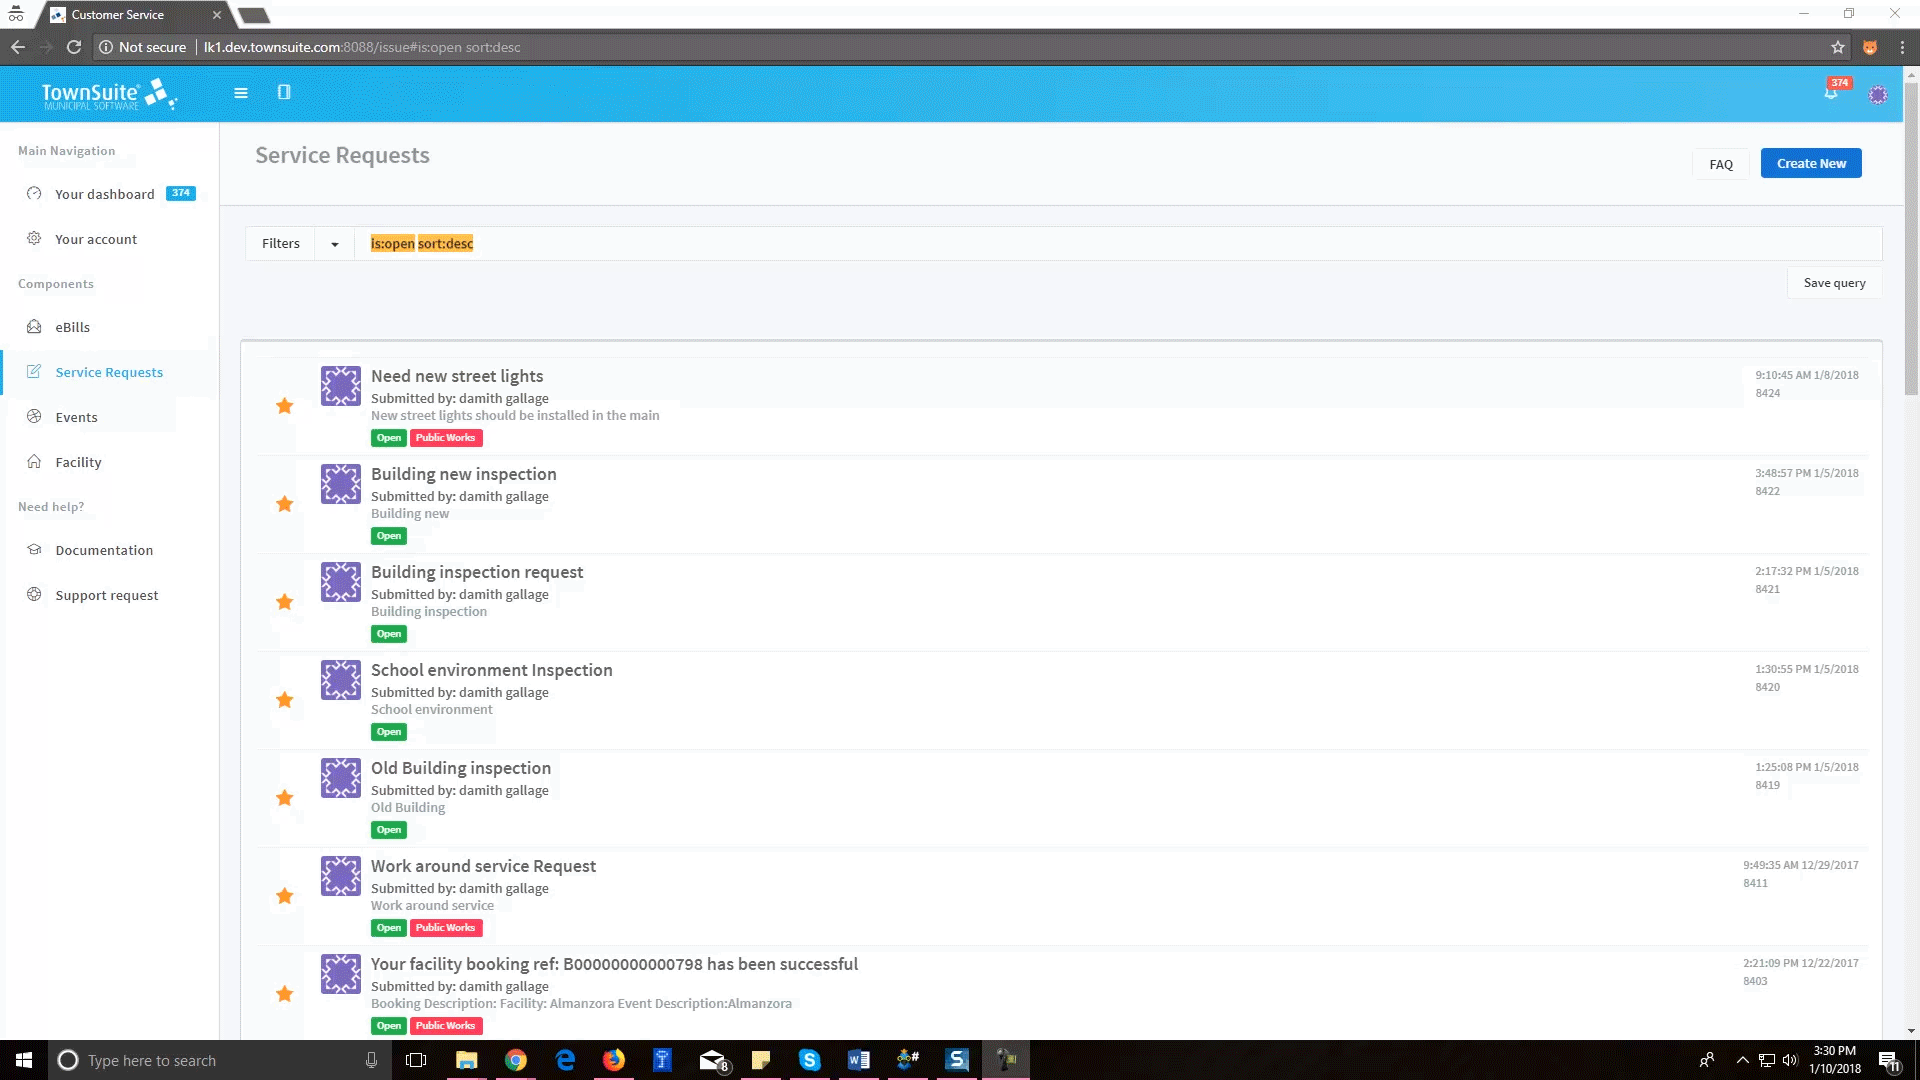Click the sidebar panel toggle icon
Viewport: 1920px width, 1080px height.
pyautogui.click(x=284, y=93)
